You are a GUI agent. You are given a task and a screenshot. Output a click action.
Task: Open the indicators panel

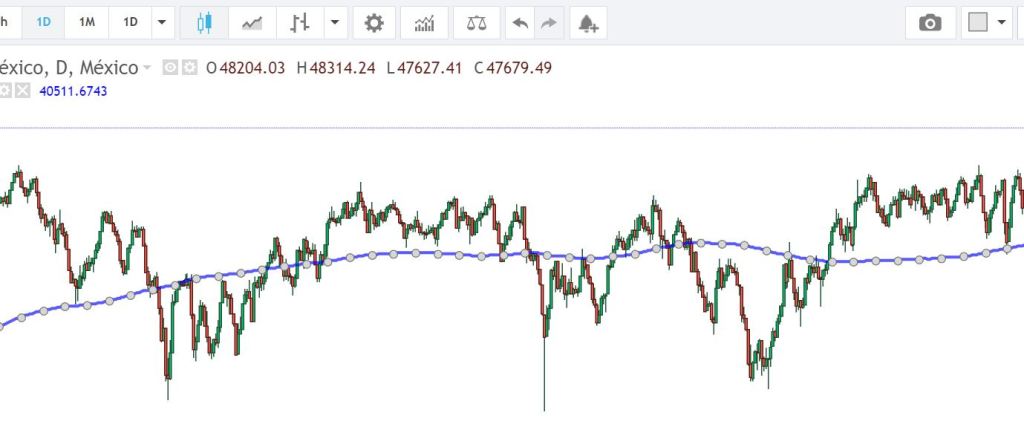click(425, 22)
